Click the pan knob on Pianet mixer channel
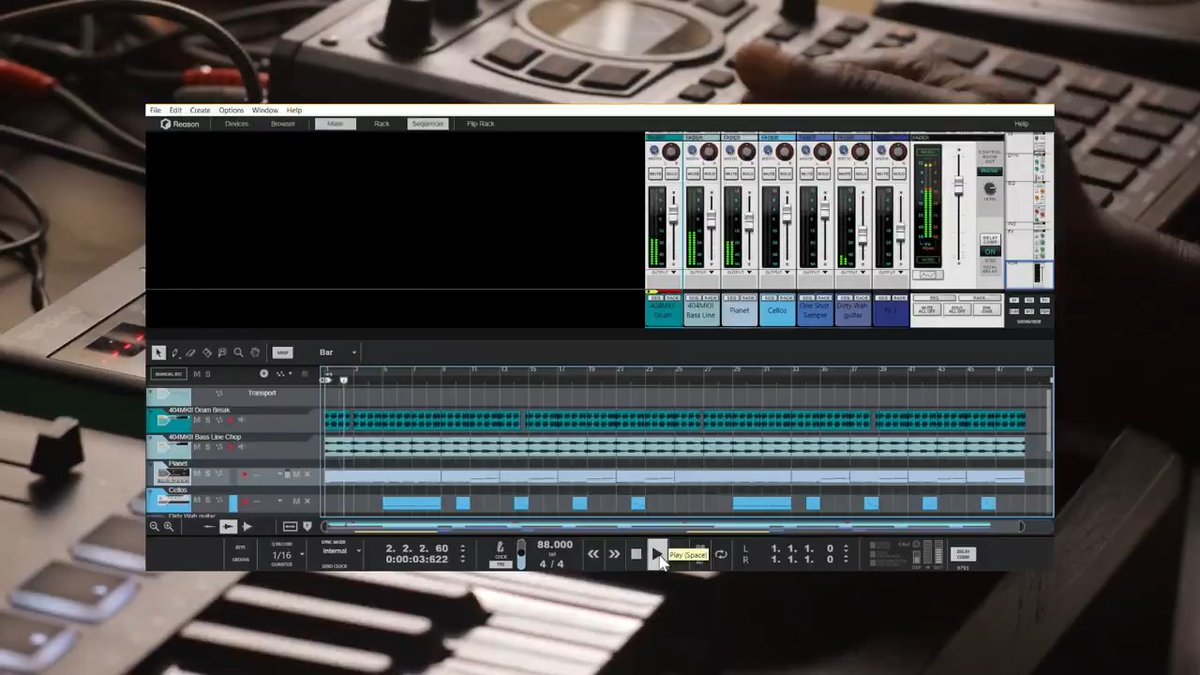 pos(747,151)
